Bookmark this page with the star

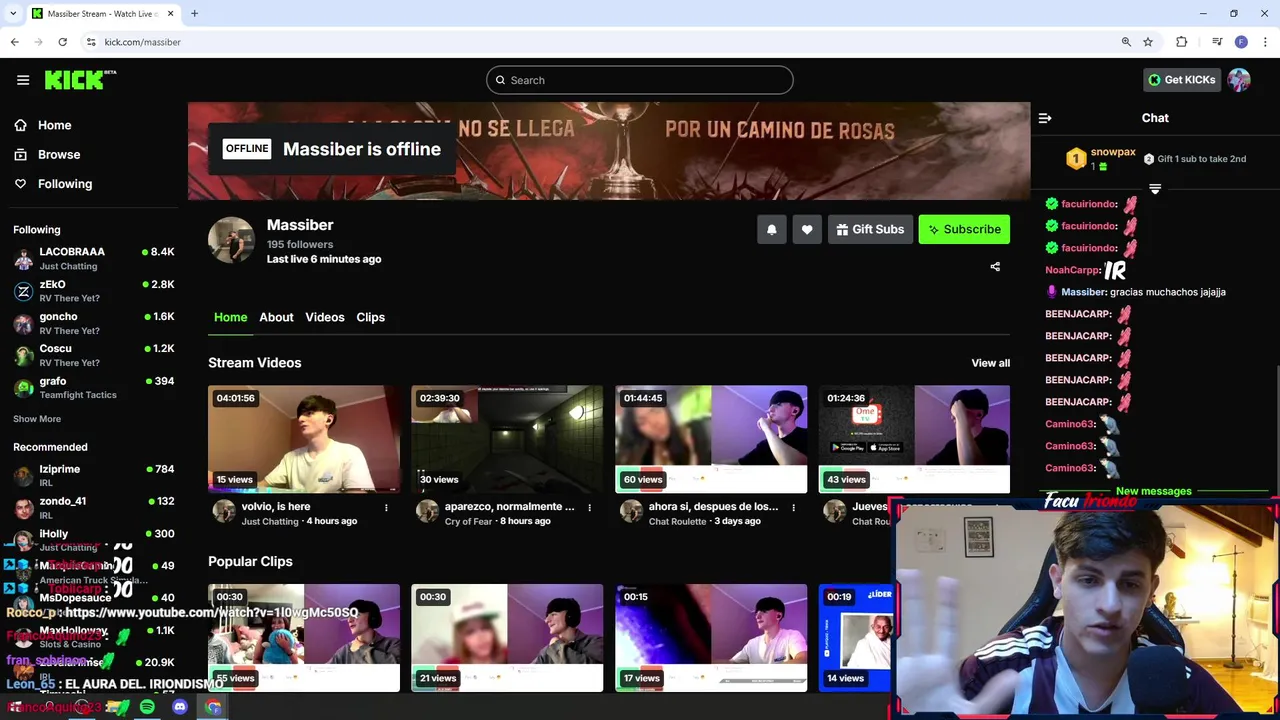[x=1148, y=42]
